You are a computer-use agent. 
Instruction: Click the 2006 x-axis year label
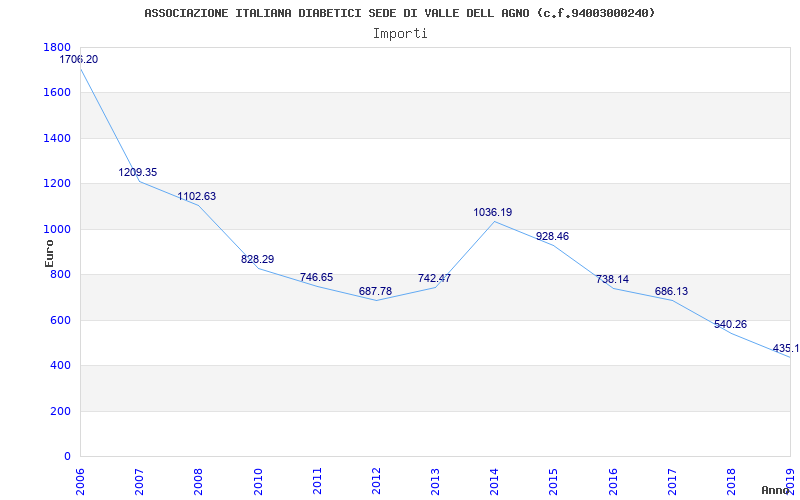81,481
